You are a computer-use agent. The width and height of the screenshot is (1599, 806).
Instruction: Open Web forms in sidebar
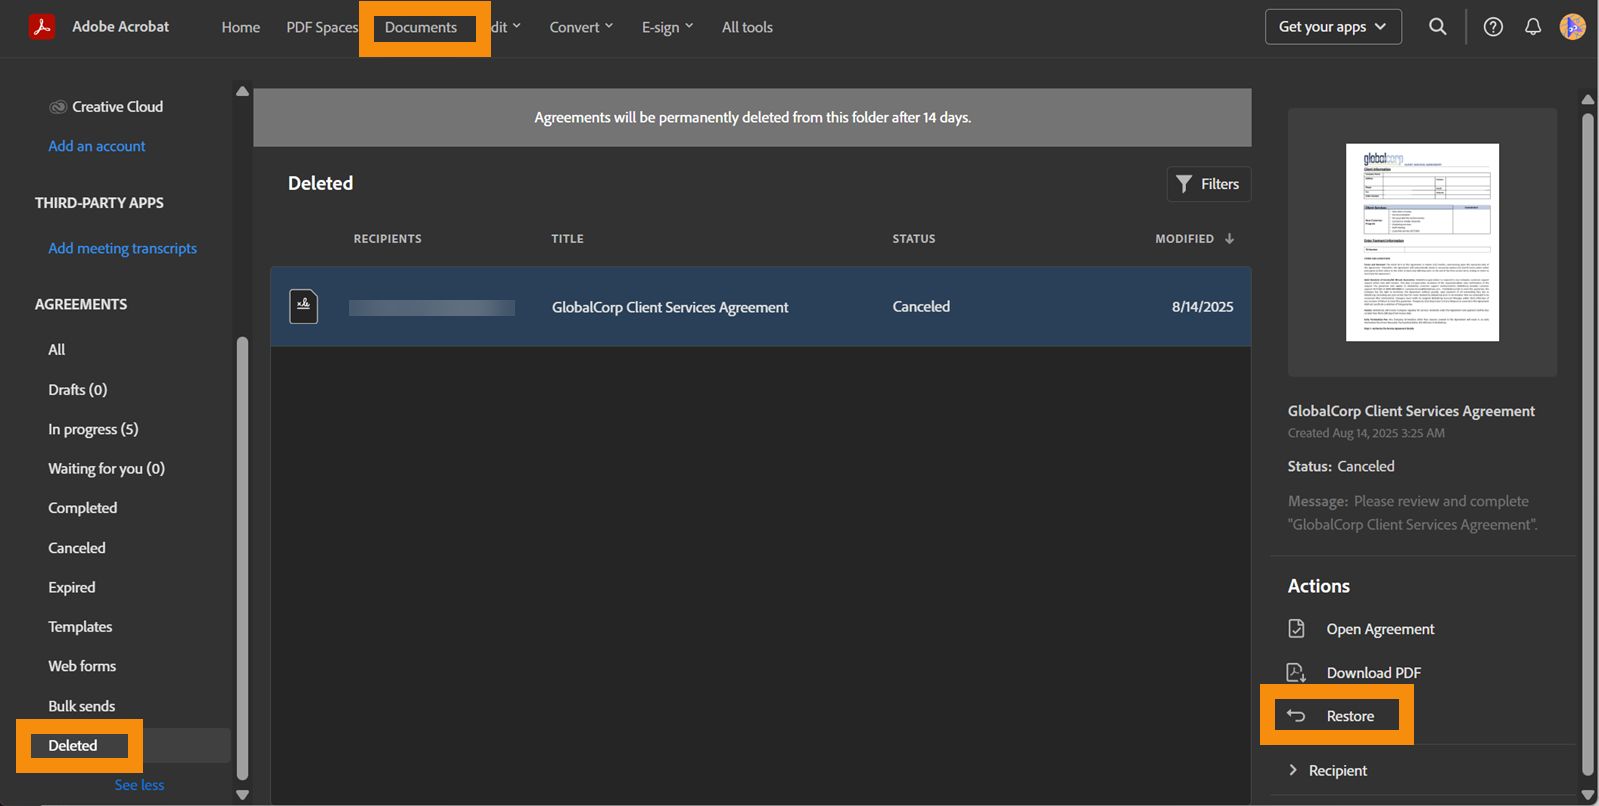(82, 666)
